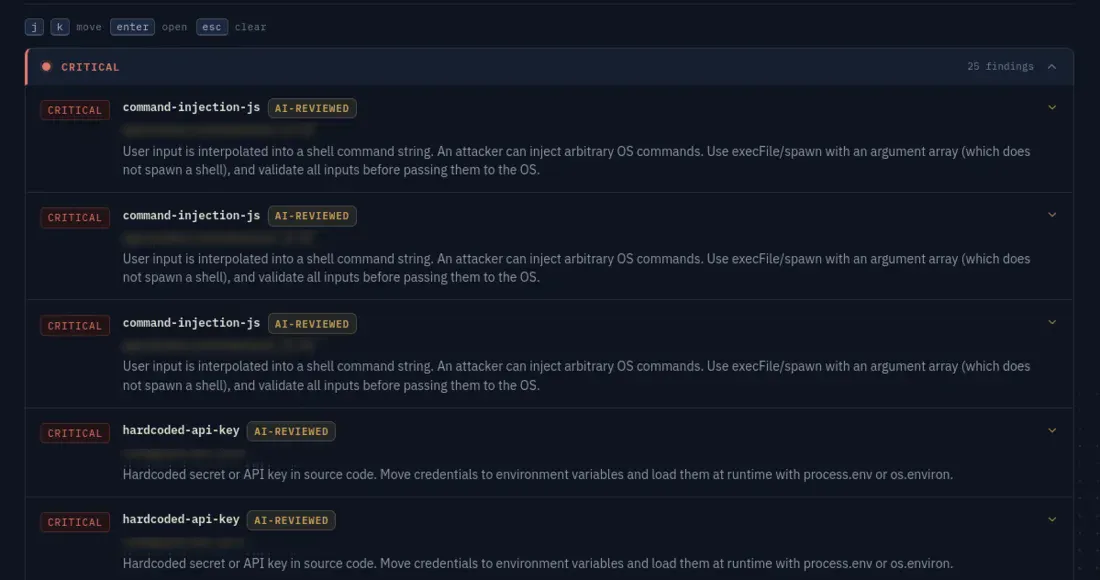This screenshot has height=580, width=1100.
Task: Expand the first command-injection-js finding chevron
Action: click(1052, 107)
